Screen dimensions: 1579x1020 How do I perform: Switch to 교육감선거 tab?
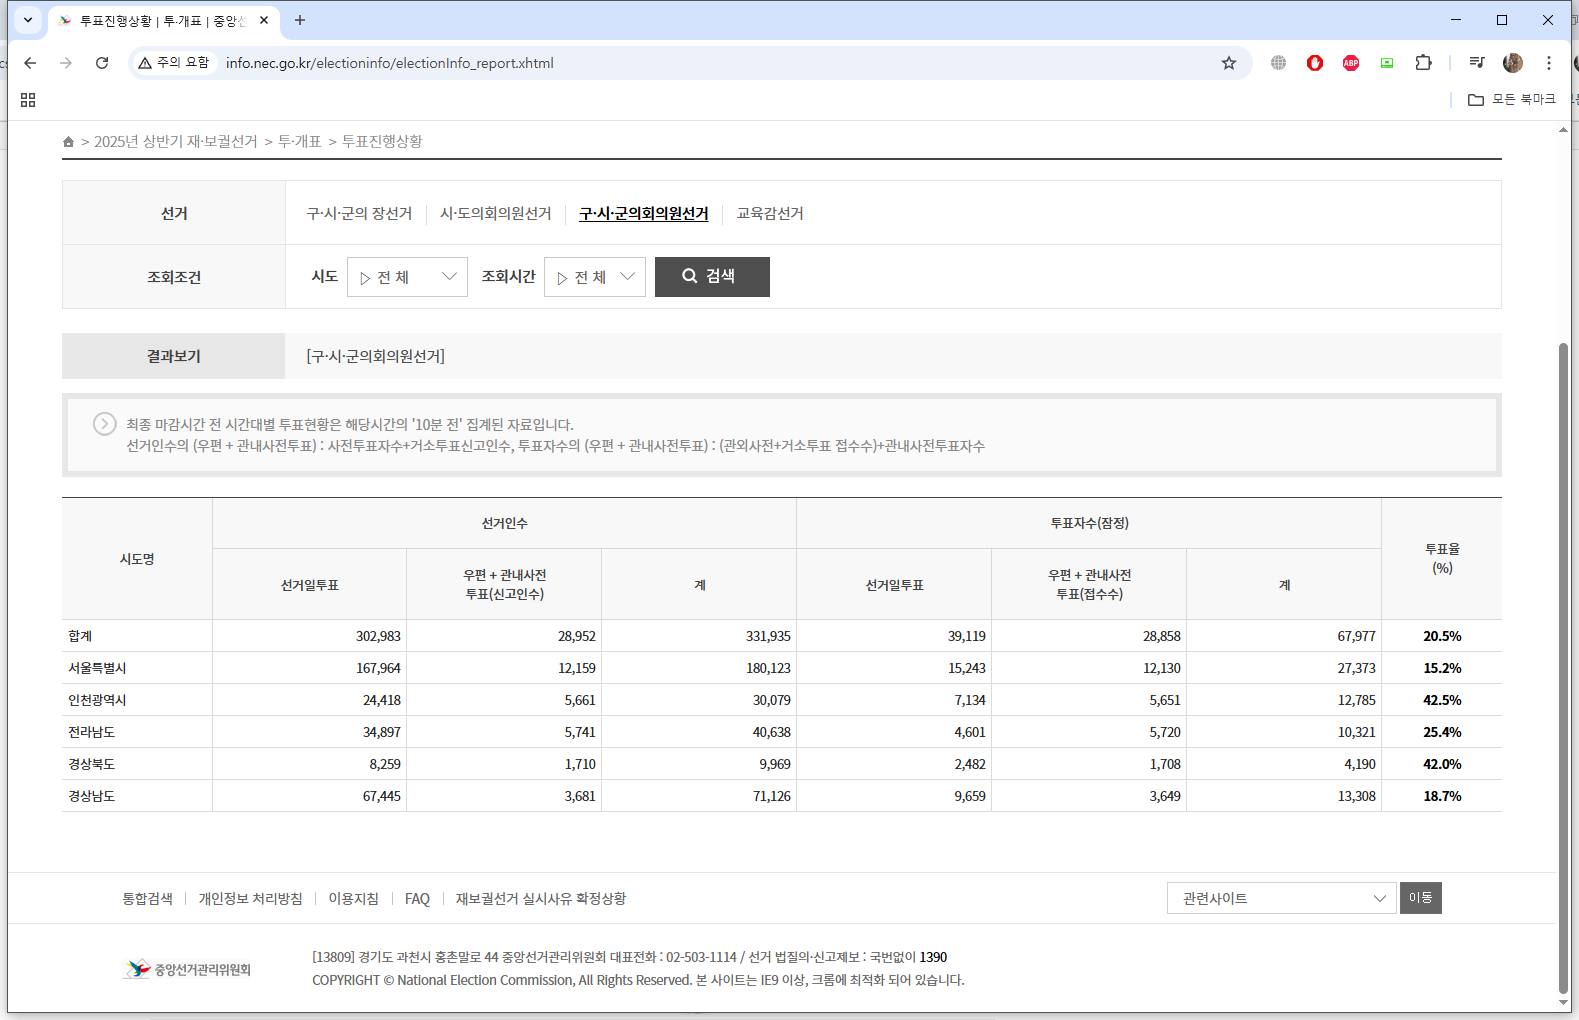770,214
